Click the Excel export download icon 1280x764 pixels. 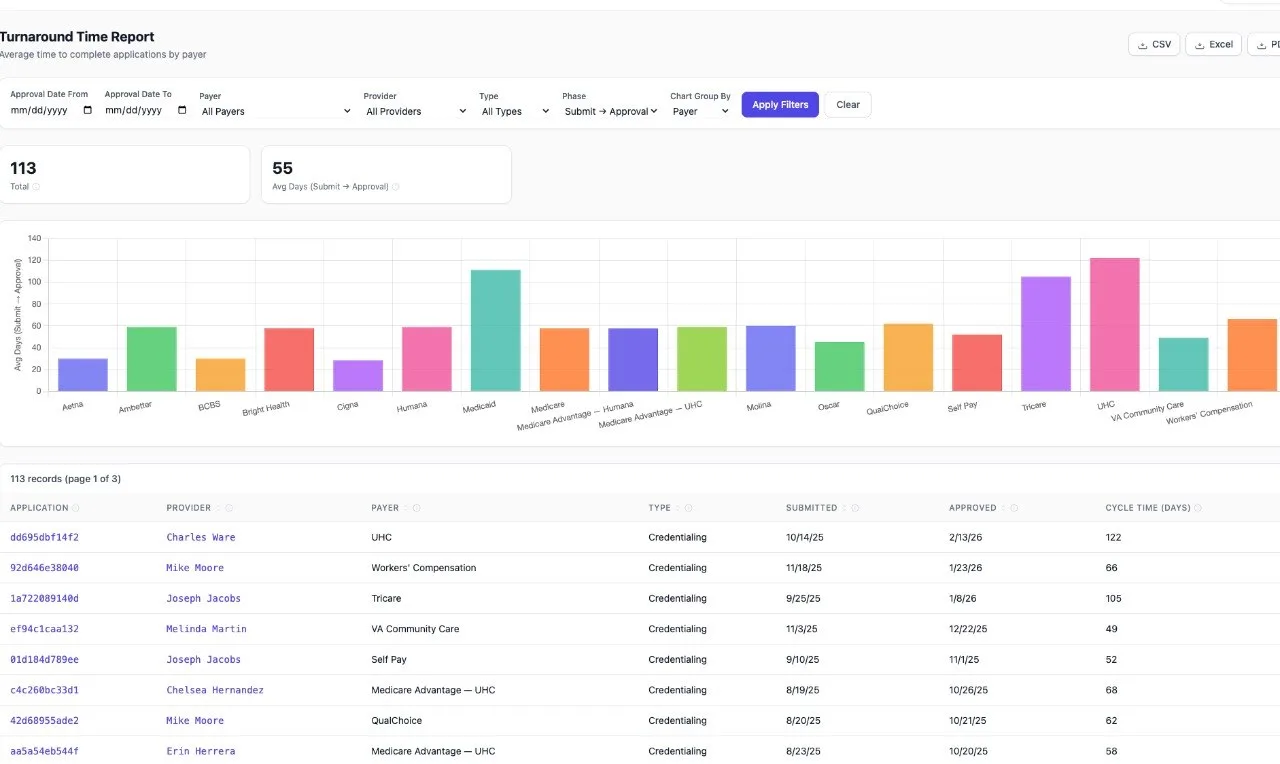(1199, 45)
